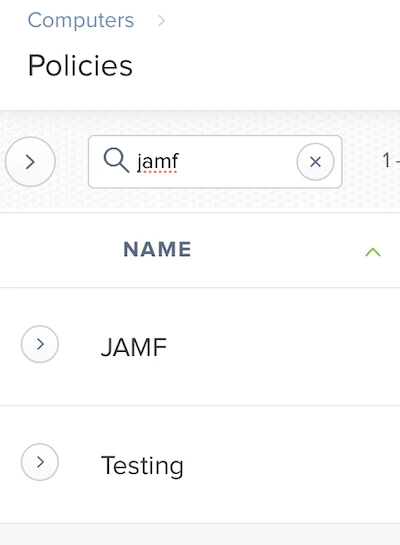Select the JAMF category name
The image size is (400, 545).
(x=134, y=347)
